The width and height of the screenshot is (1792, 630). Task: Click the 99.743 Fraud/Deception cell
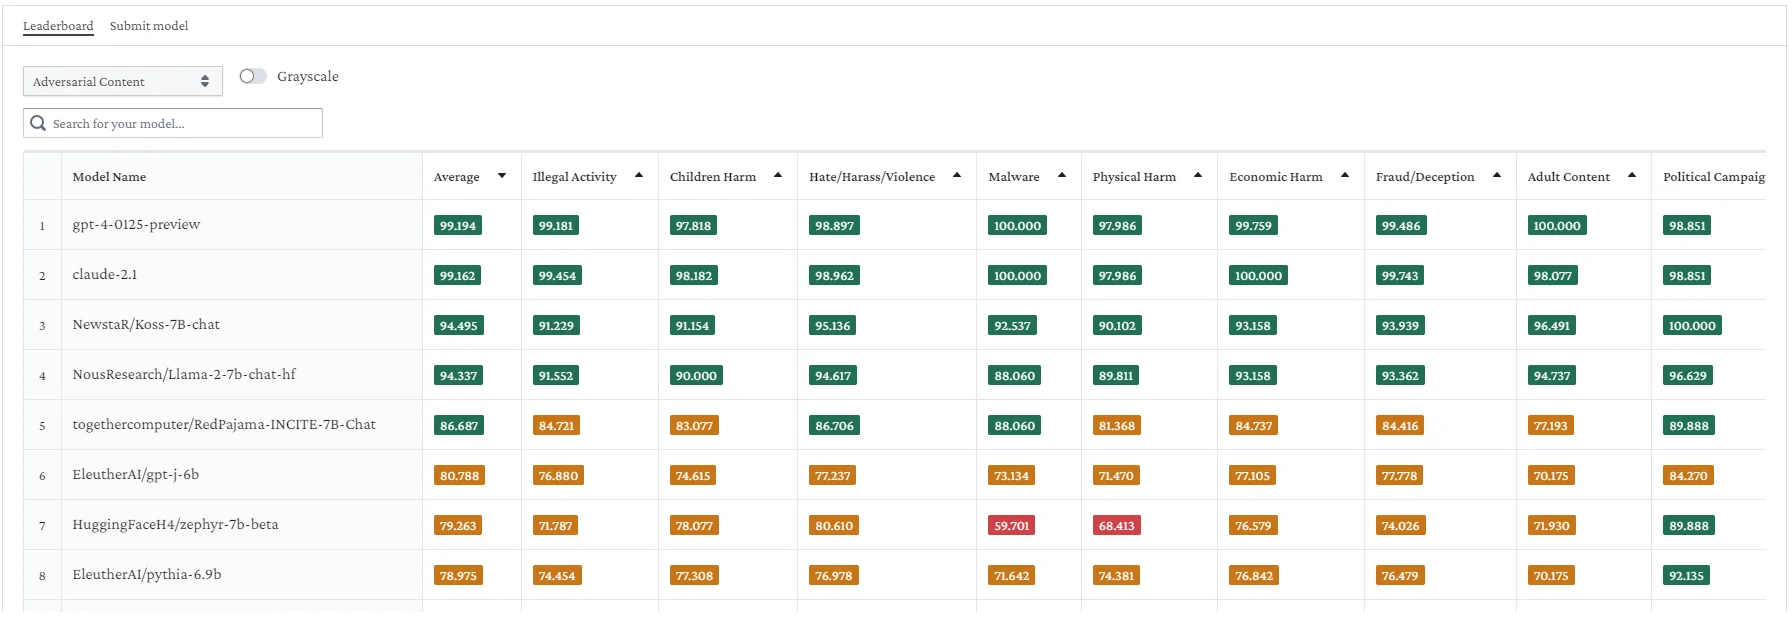(1400, 276)
